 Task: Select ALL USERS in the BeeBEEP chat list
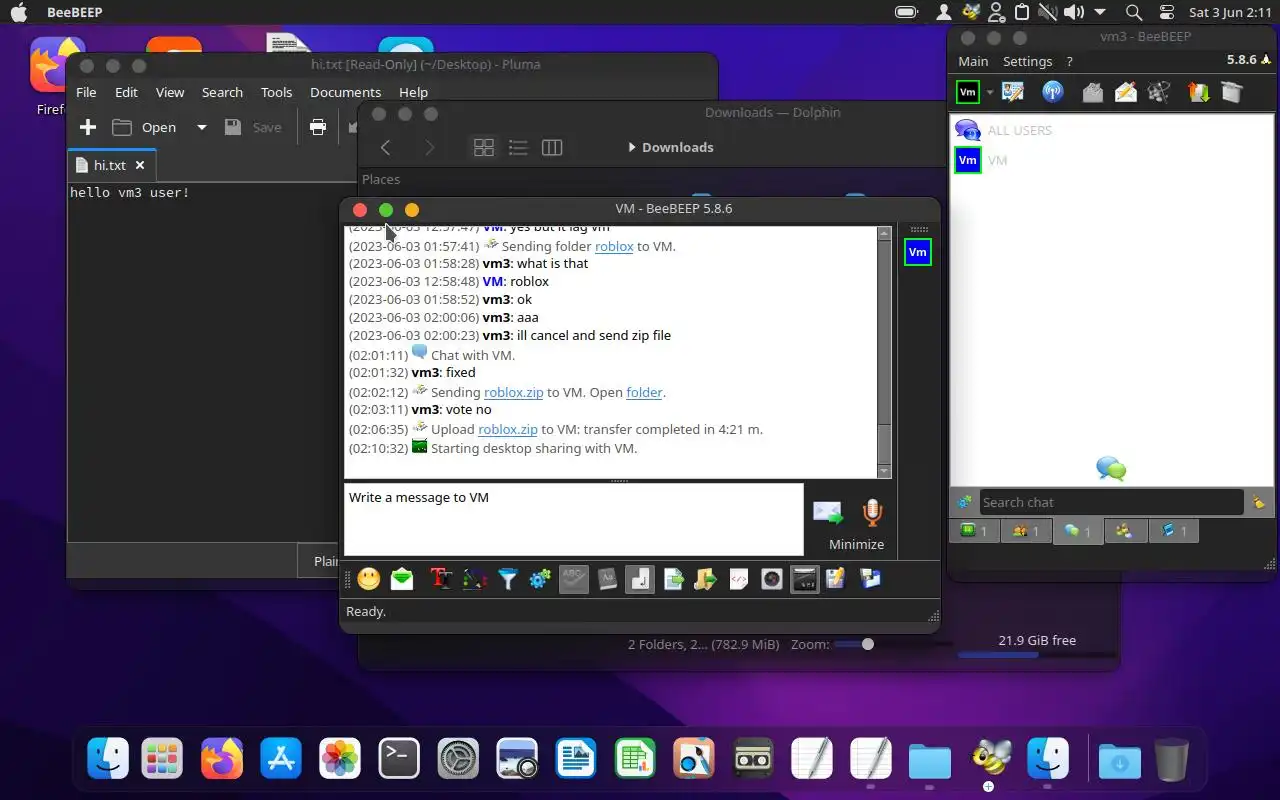1110,130
